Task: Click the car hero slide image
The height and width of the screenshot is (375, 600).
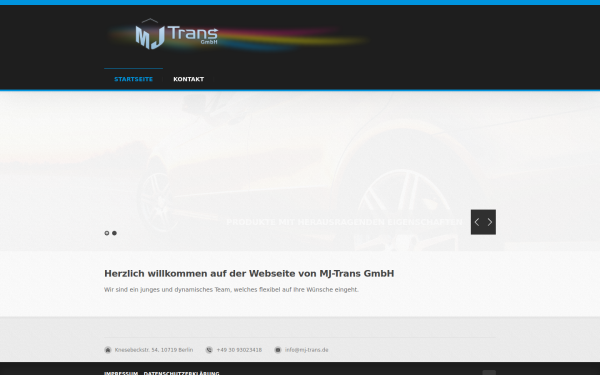Action: pos(300,171)
